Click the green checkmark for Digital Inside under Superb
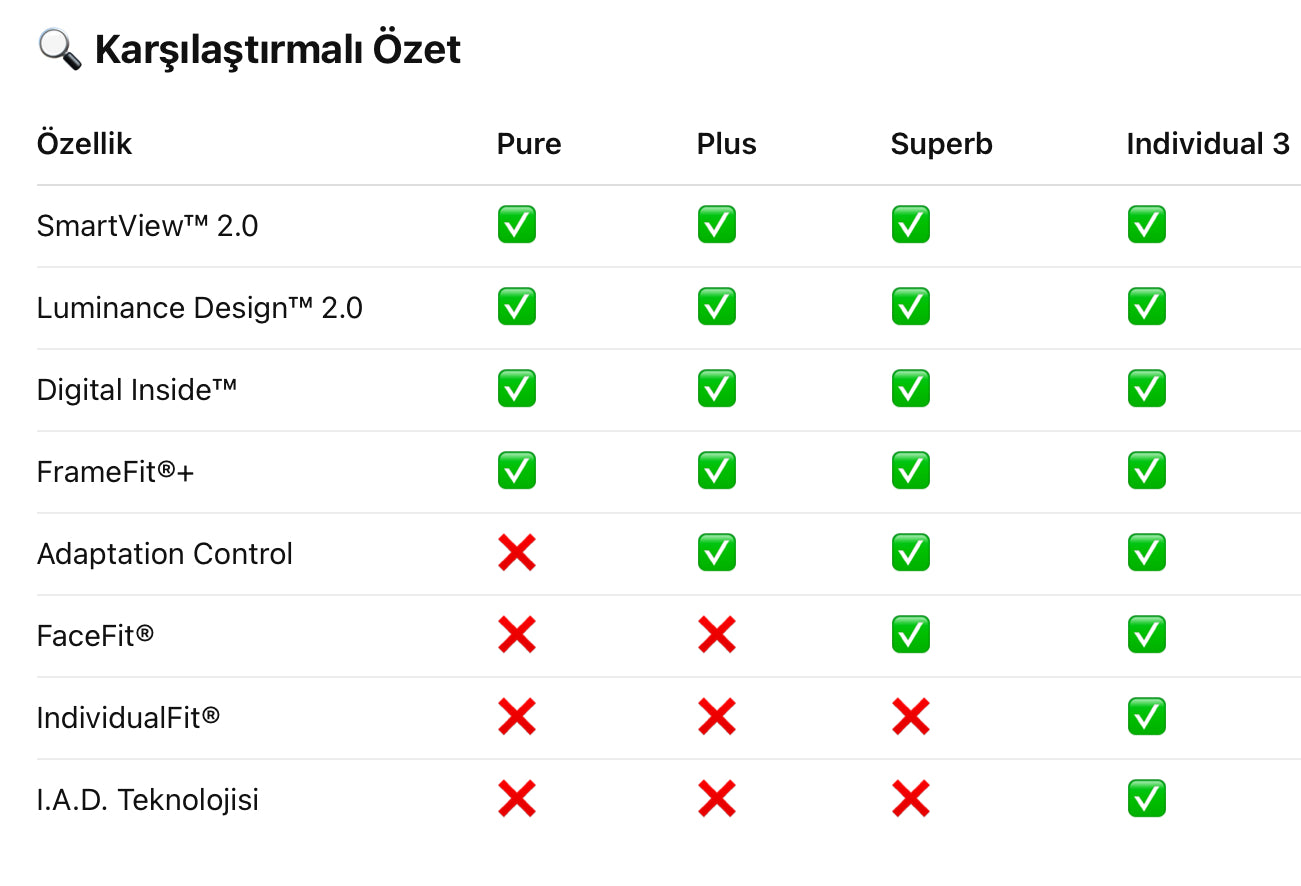Screen dimensions: 1301x886 [910, 389]
